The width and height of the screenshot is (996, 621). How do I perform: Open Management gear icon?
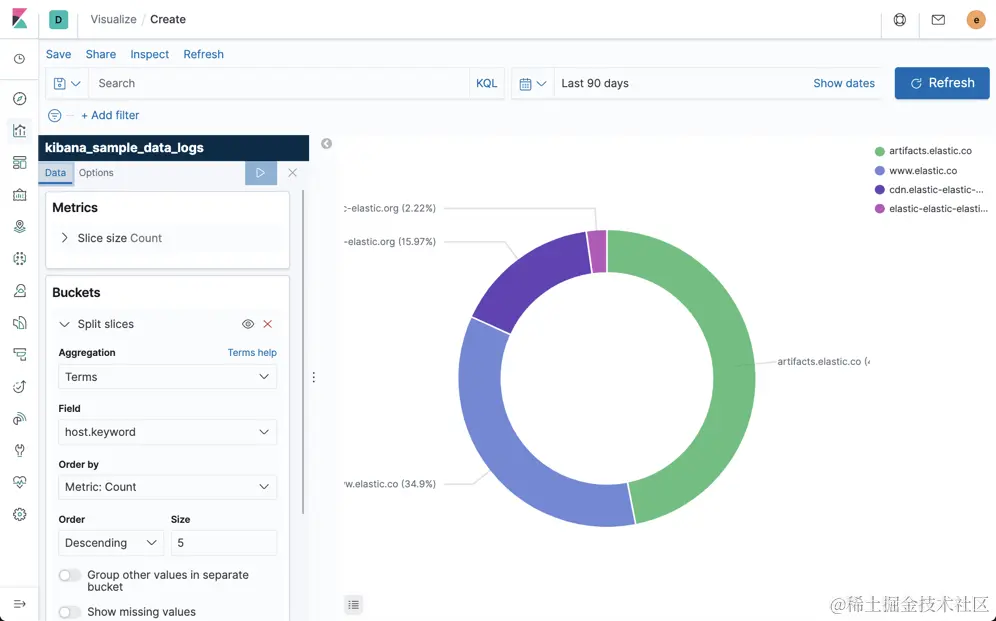coord(20,514)
